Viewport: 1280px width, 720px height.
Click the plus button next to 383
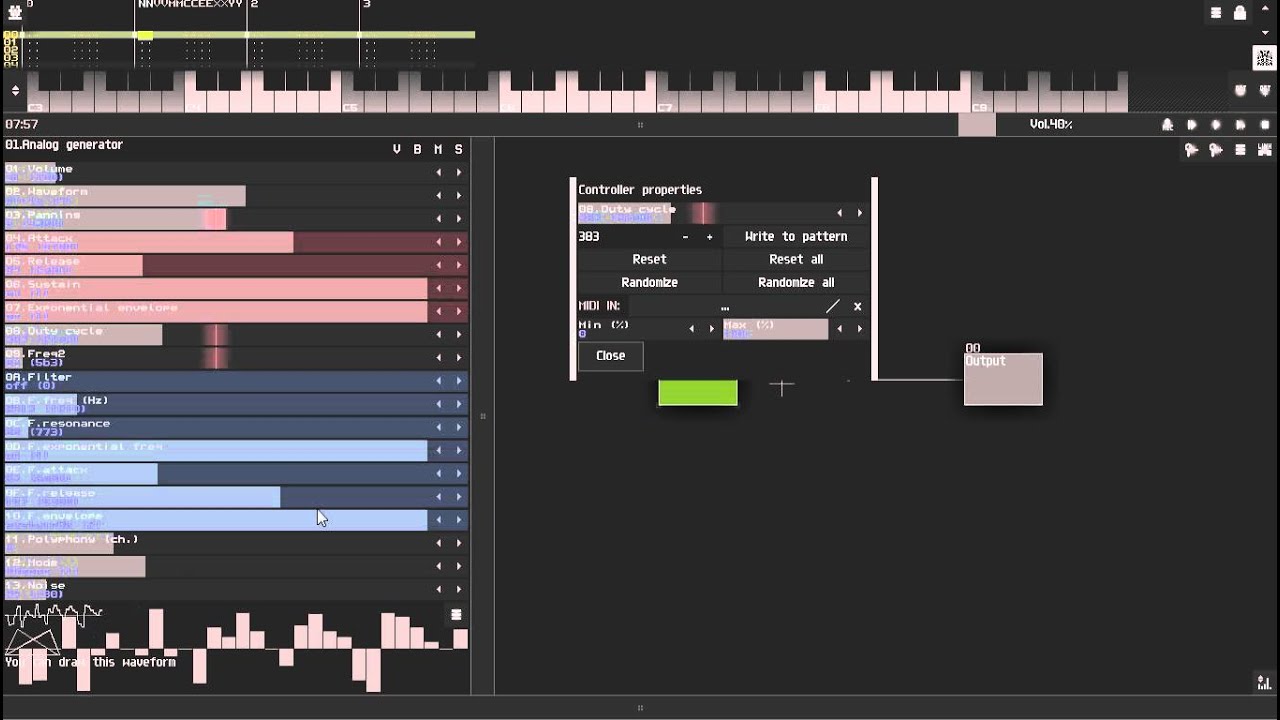[x=709, y=237]
